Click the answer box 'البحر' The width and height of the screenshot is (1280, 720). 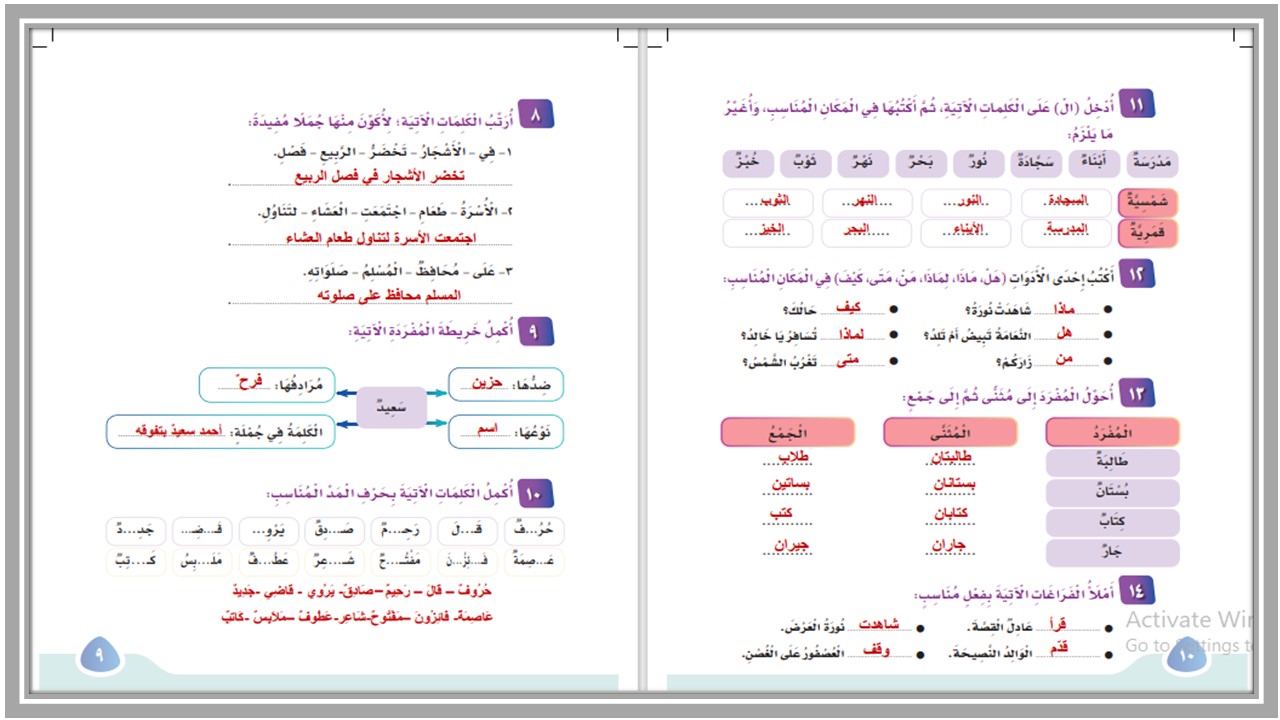click(x=868, y=232)
